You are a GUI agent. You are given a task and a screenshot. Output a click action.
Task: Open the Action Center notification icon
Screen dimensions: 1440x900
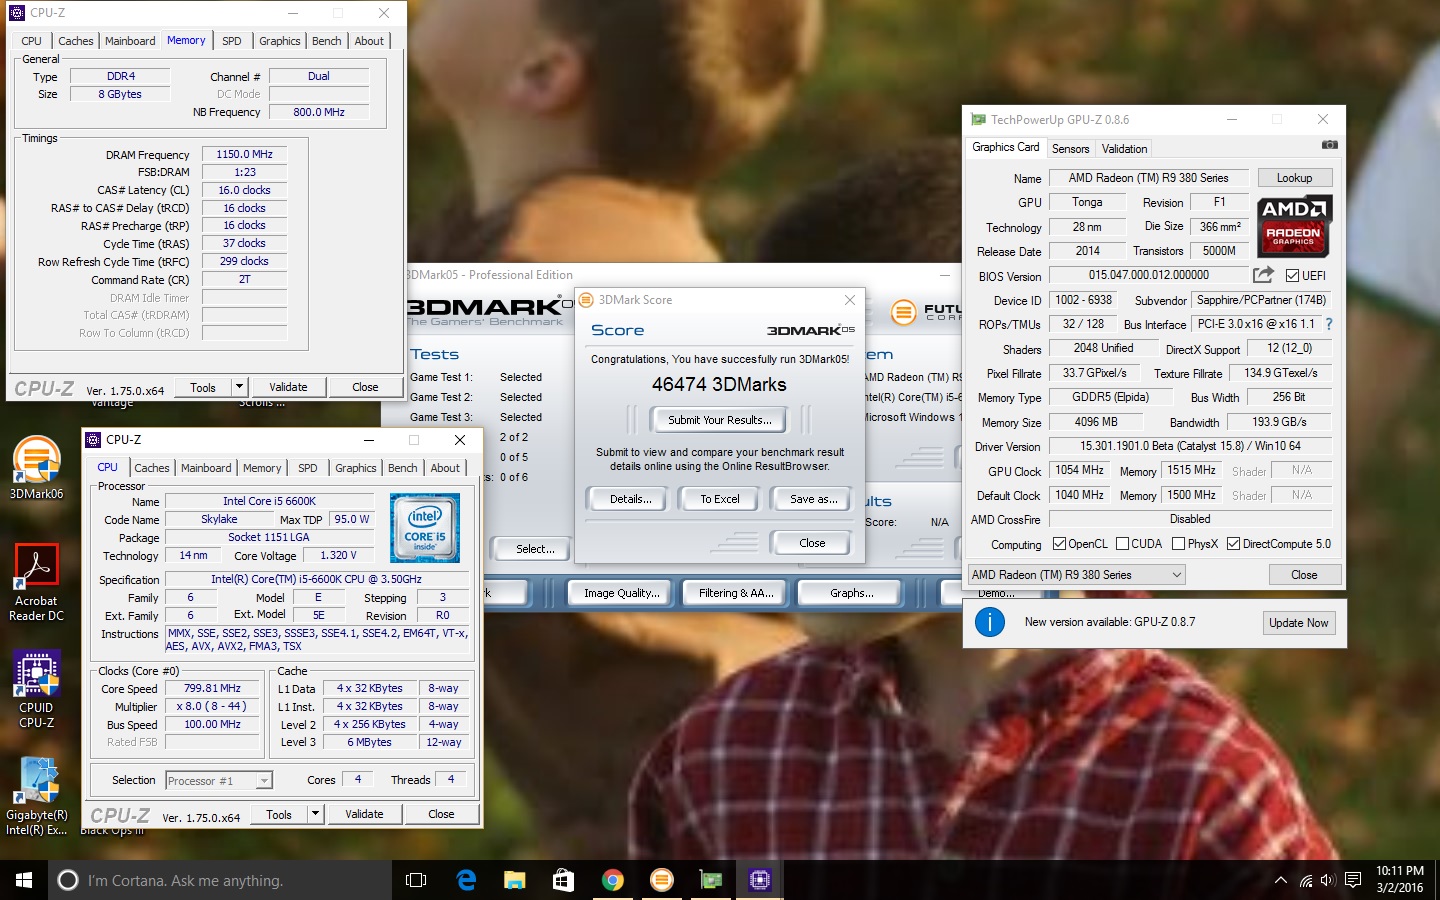pyautogui.click(x=1353, y=880)
